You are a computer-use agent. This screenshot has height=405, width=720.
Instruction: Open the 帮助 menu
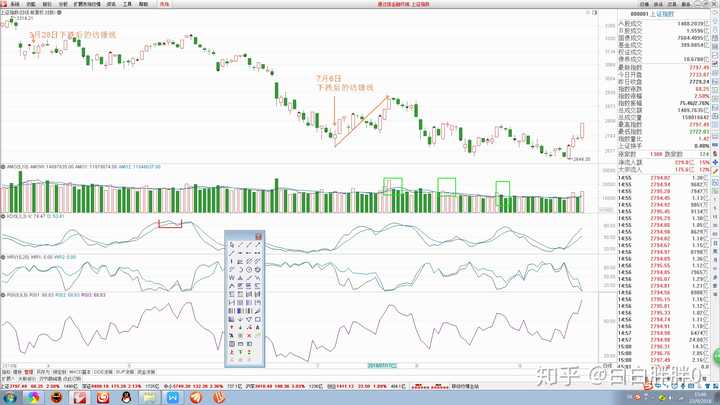143,4
